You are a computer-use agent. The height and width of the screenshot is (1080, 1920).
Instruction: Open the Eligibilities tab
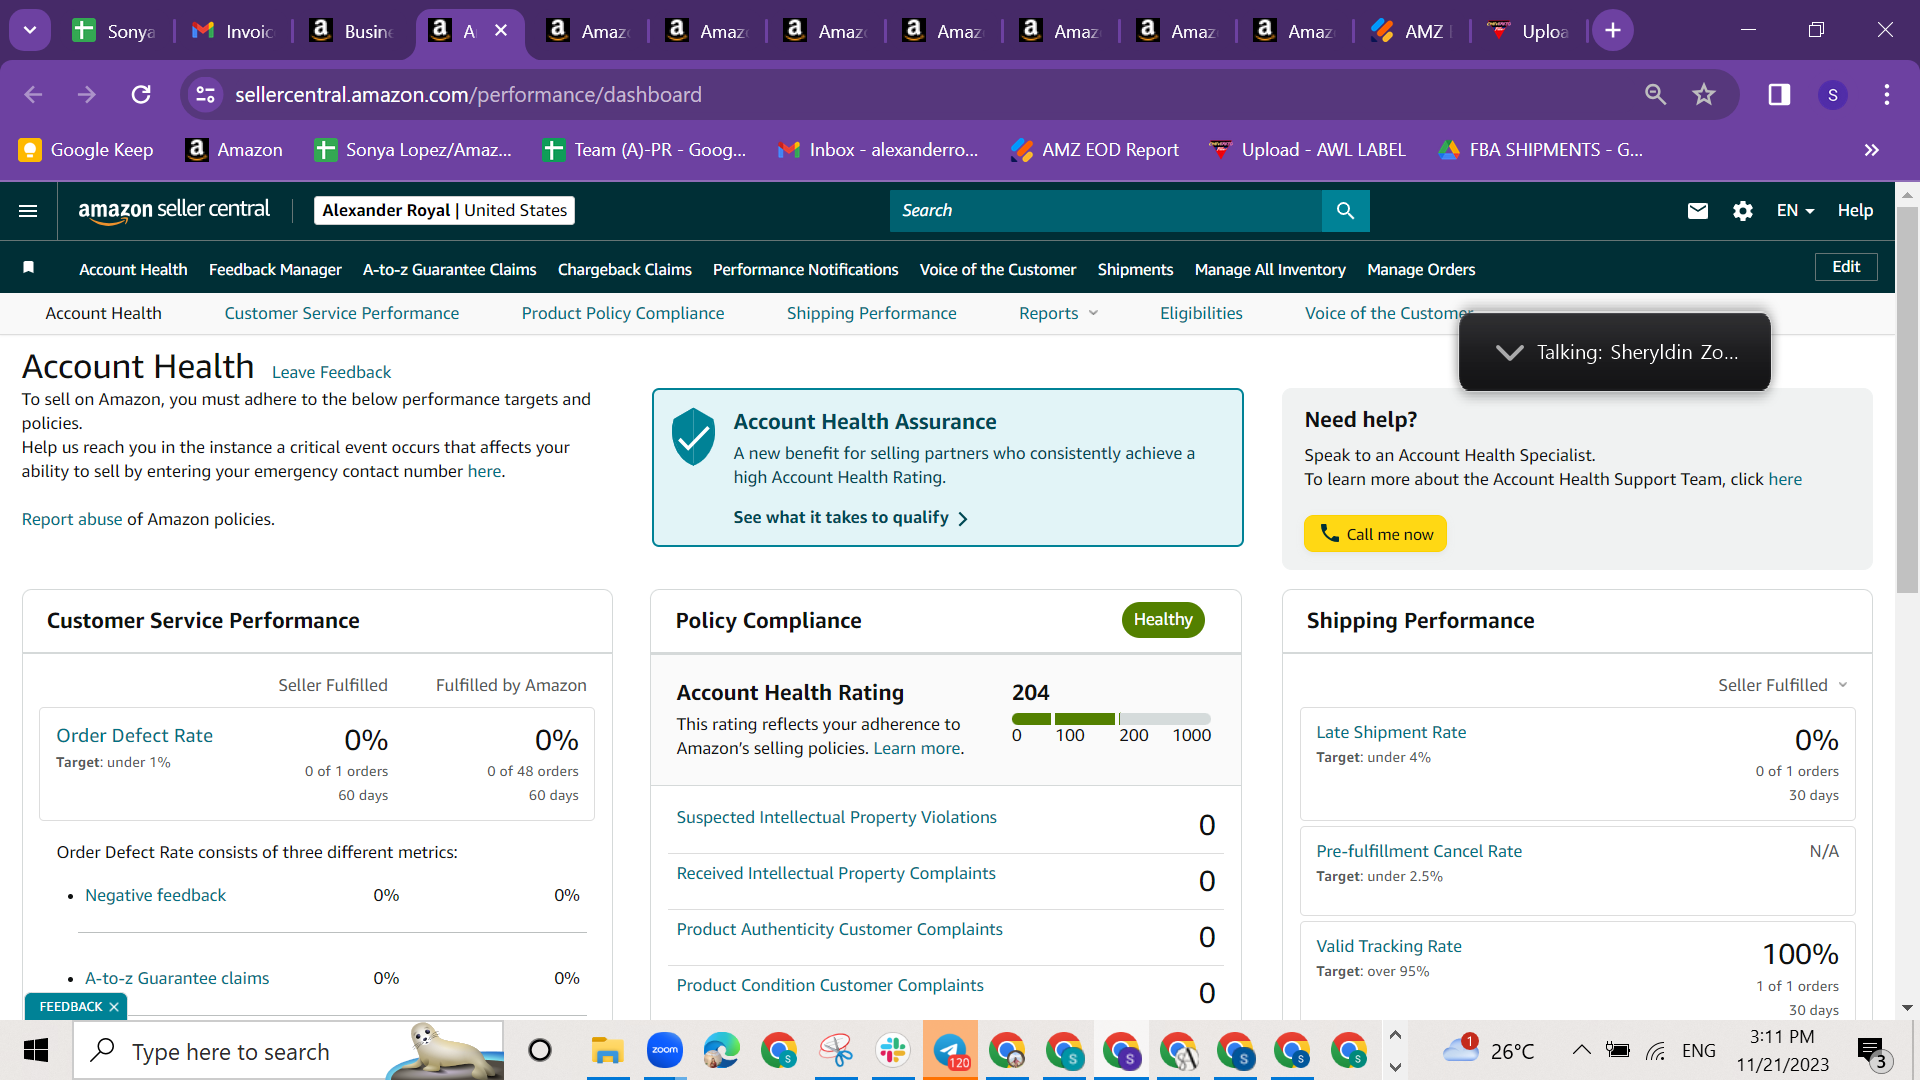1201,313
